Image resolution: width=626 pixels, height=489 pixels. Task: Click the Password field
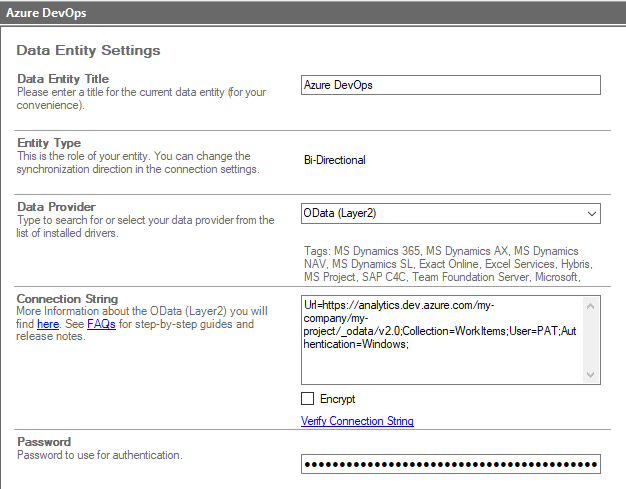tap(450, 465)
